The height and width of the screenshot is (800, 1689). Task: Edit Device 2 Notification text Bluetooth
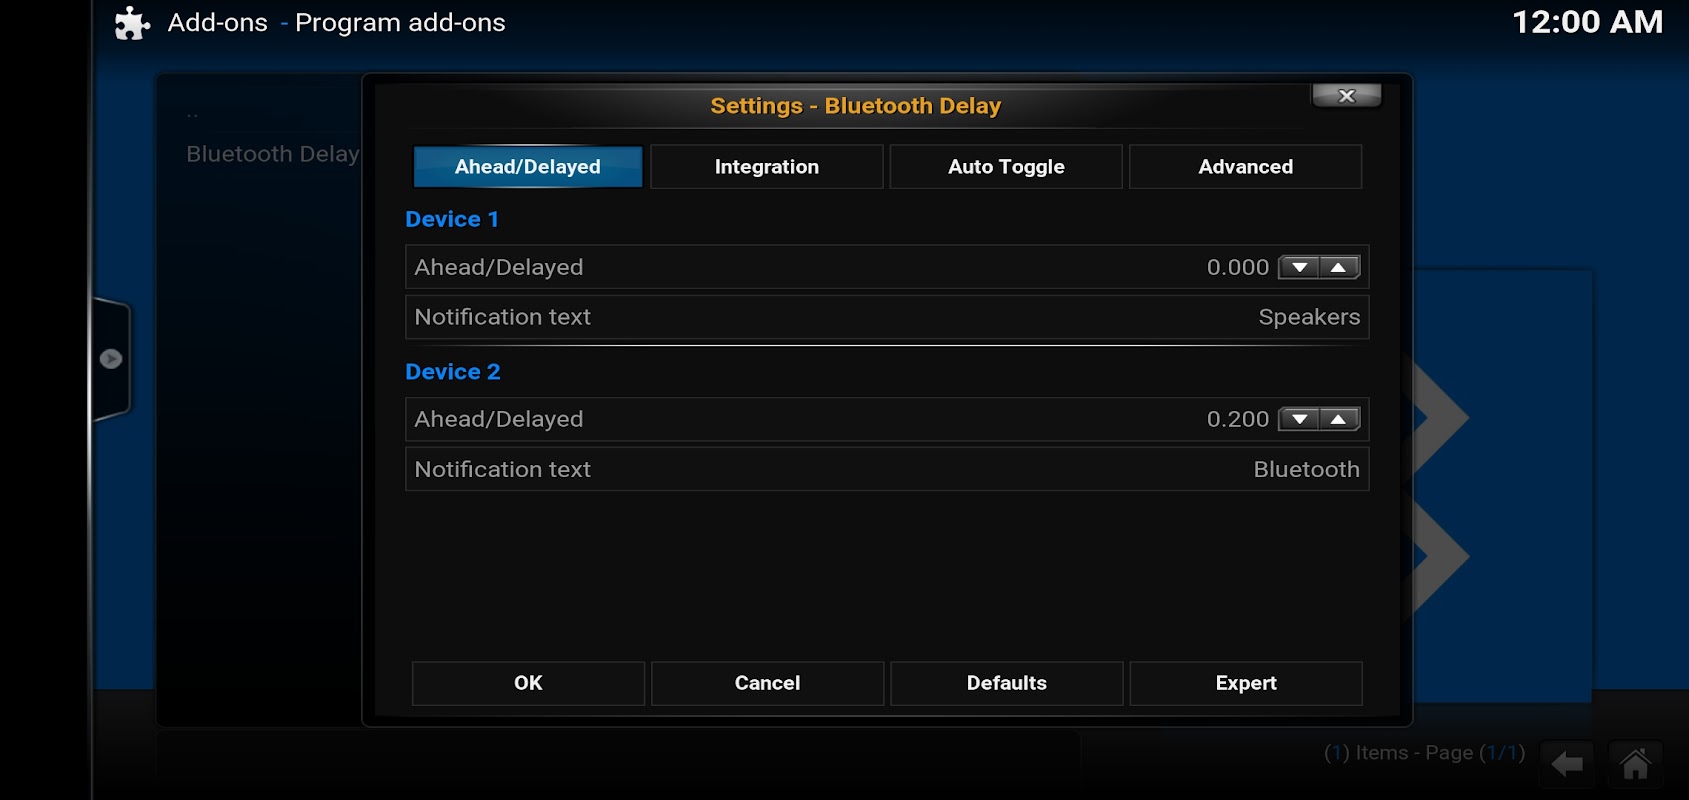[887, 469]
